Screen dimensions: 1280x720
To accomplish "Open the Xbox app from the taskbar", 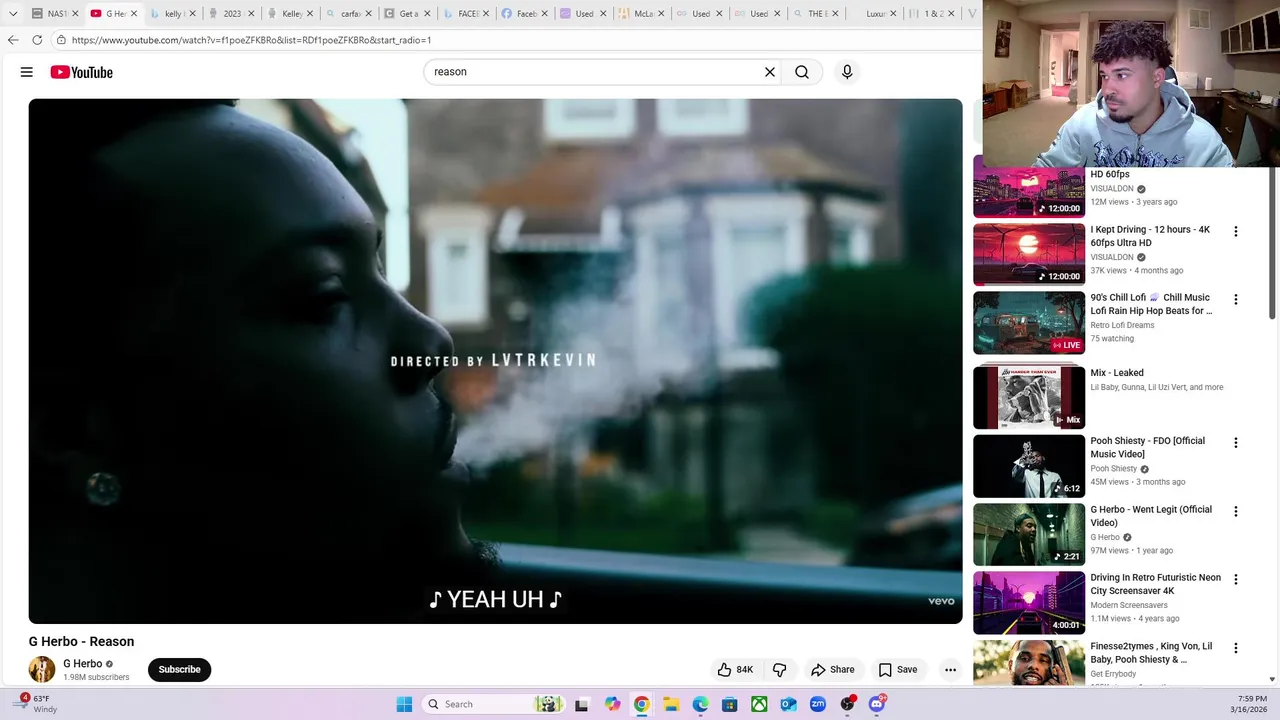I will (760, 704).
